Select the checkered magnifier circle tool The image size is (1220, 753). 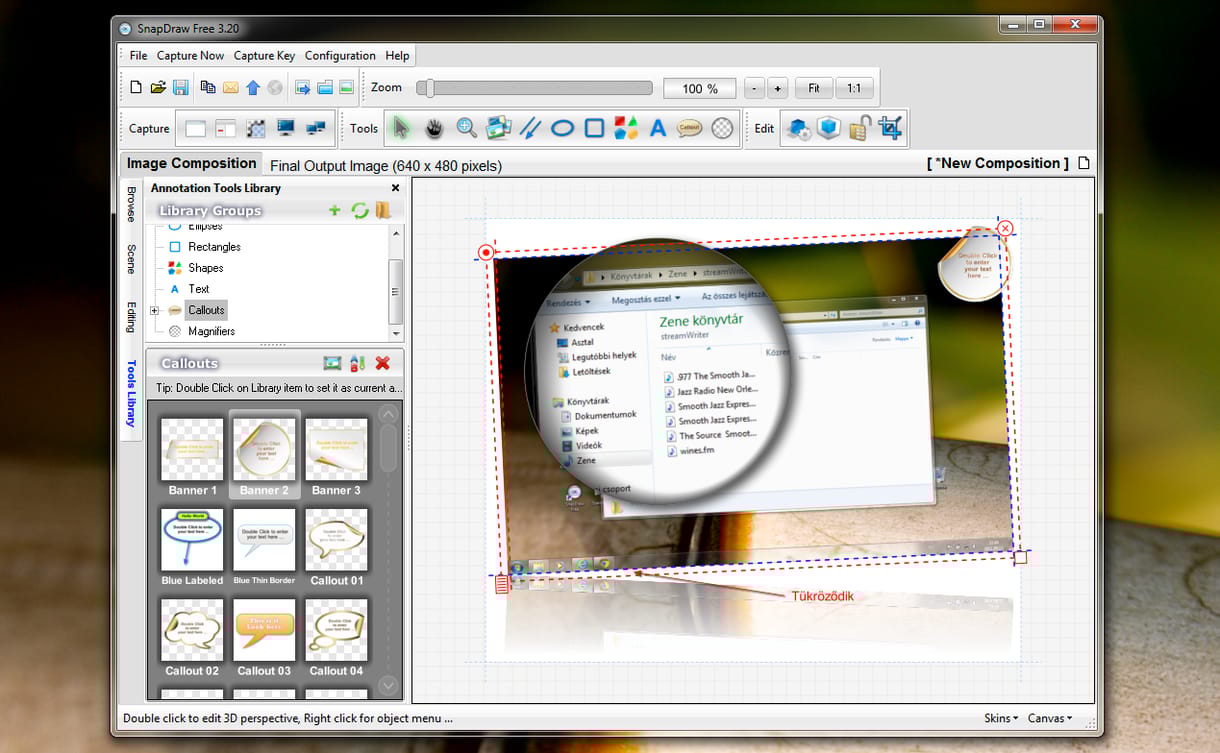(x=722, y=128)
